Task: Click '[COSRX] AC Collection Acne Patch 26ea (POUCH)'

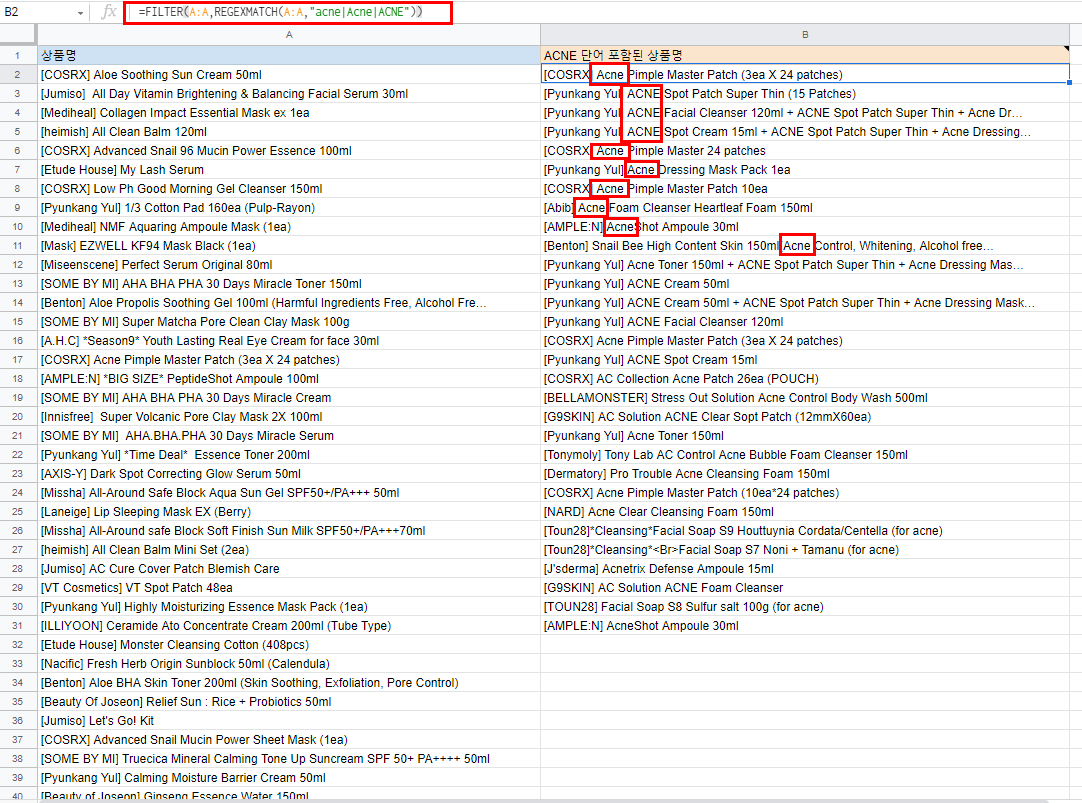Action: click(x=805, y=379)
